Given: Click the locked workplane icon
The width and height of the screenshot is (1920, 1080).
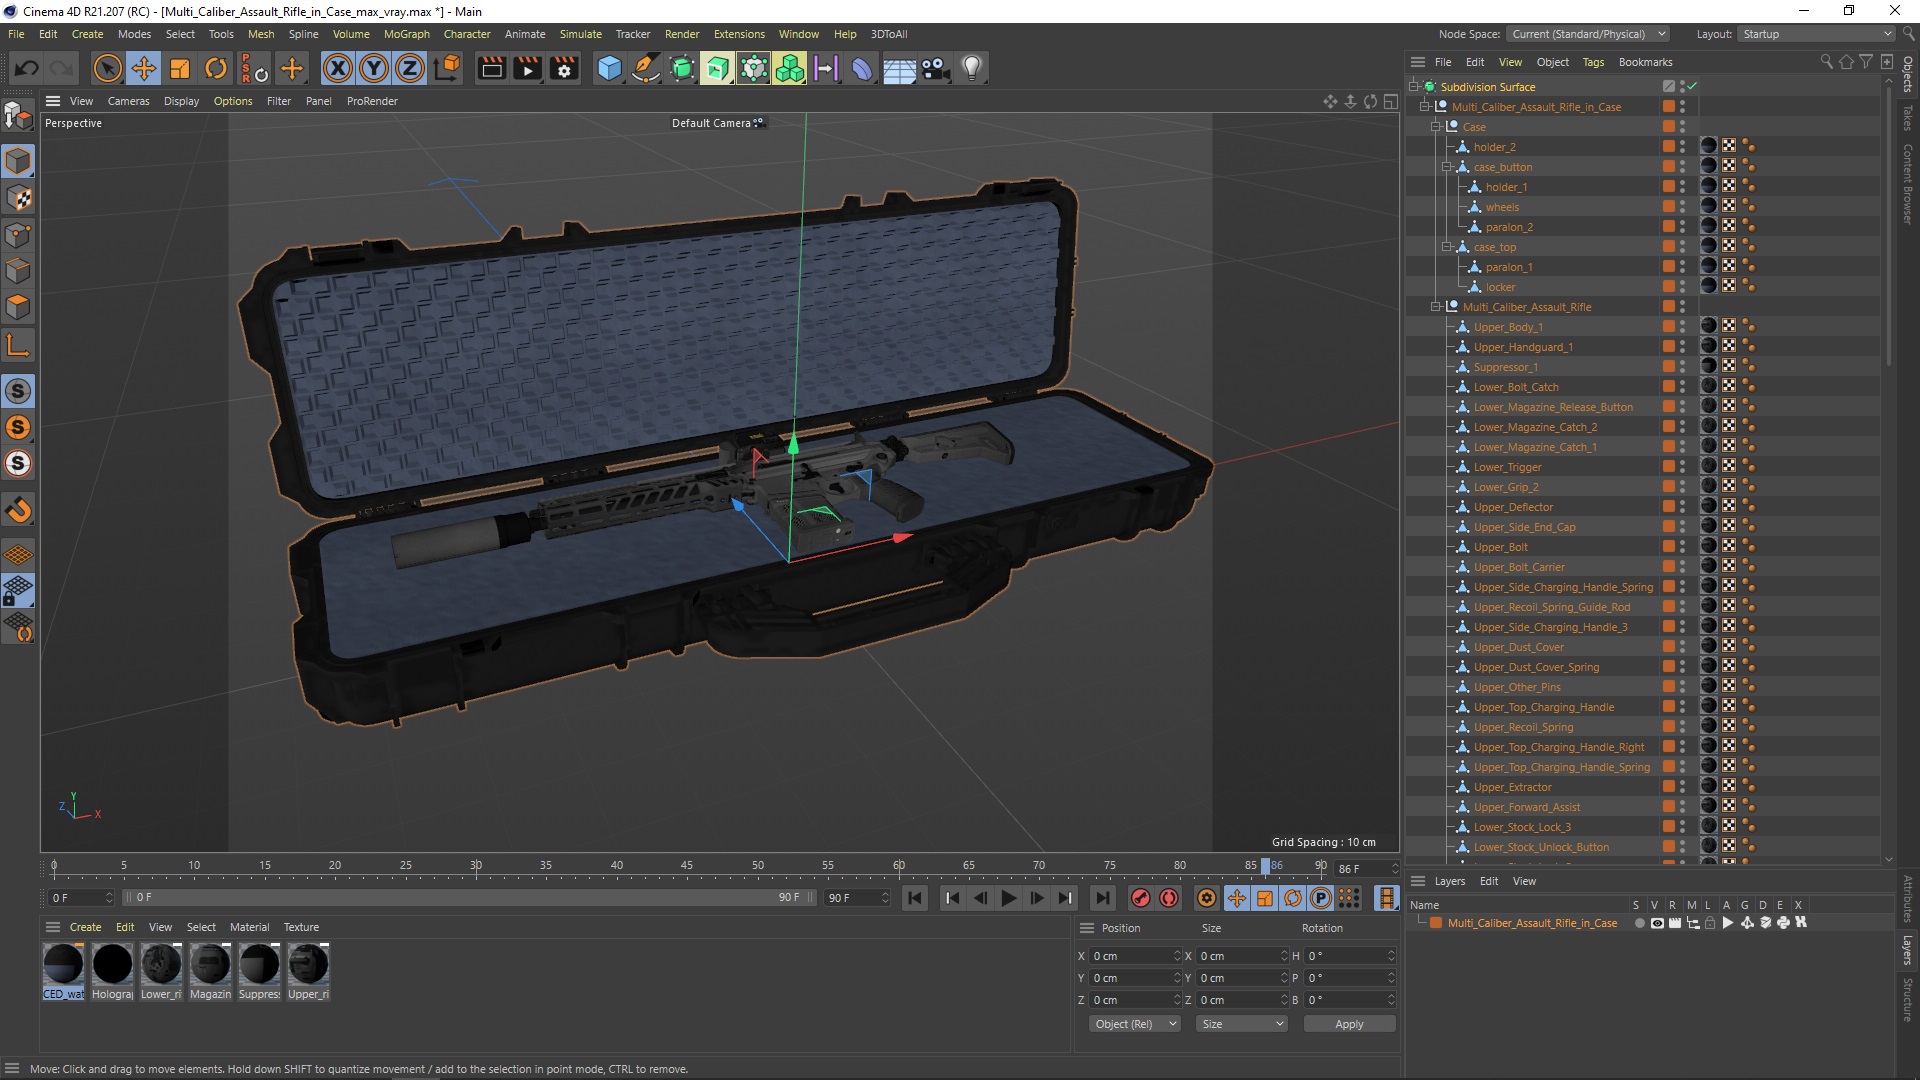Looking at the screenshot, I should pos(18,590).
